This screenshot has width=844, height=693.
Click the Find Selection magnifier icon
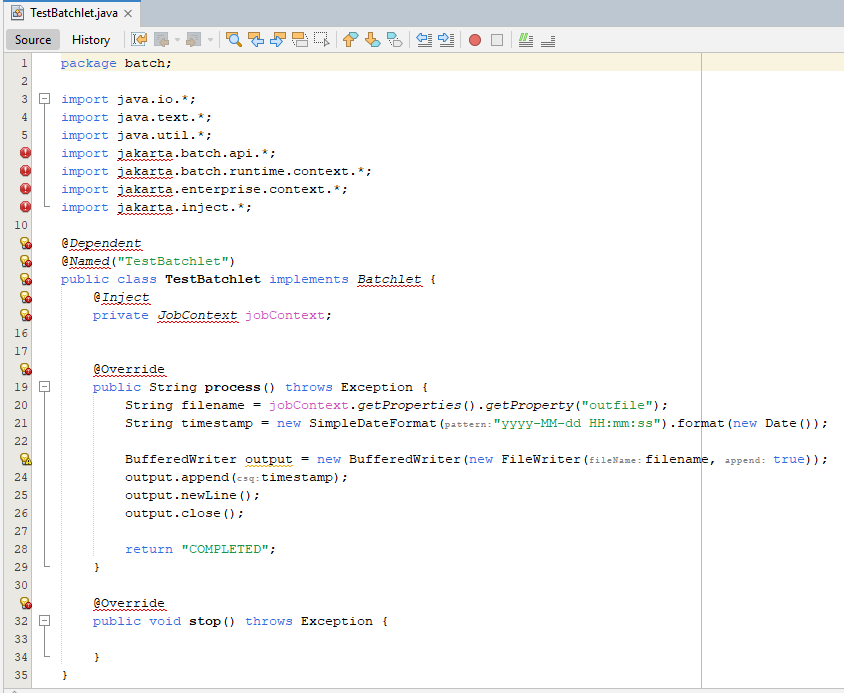[233, 40]
